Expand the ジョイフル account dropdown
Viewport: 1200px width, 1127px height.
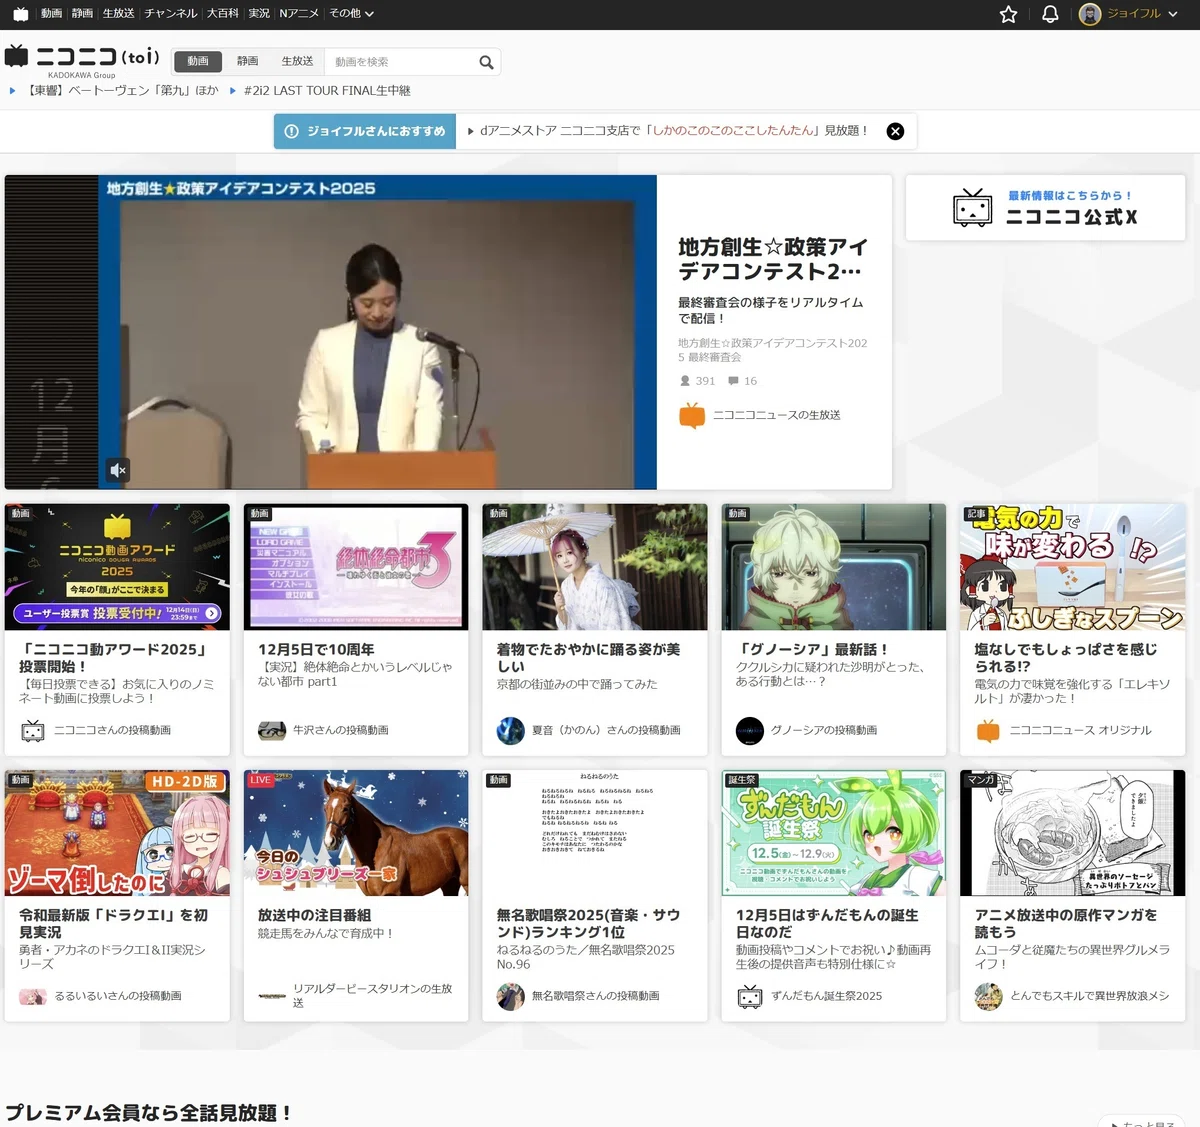1171,14
